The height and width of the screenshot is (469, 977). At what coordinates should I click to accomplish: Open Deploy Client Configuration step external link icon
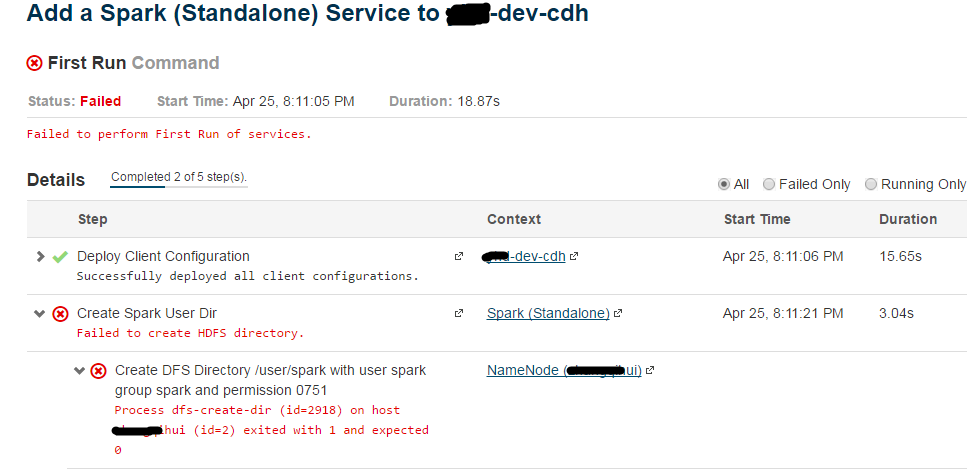coord(459,257)
